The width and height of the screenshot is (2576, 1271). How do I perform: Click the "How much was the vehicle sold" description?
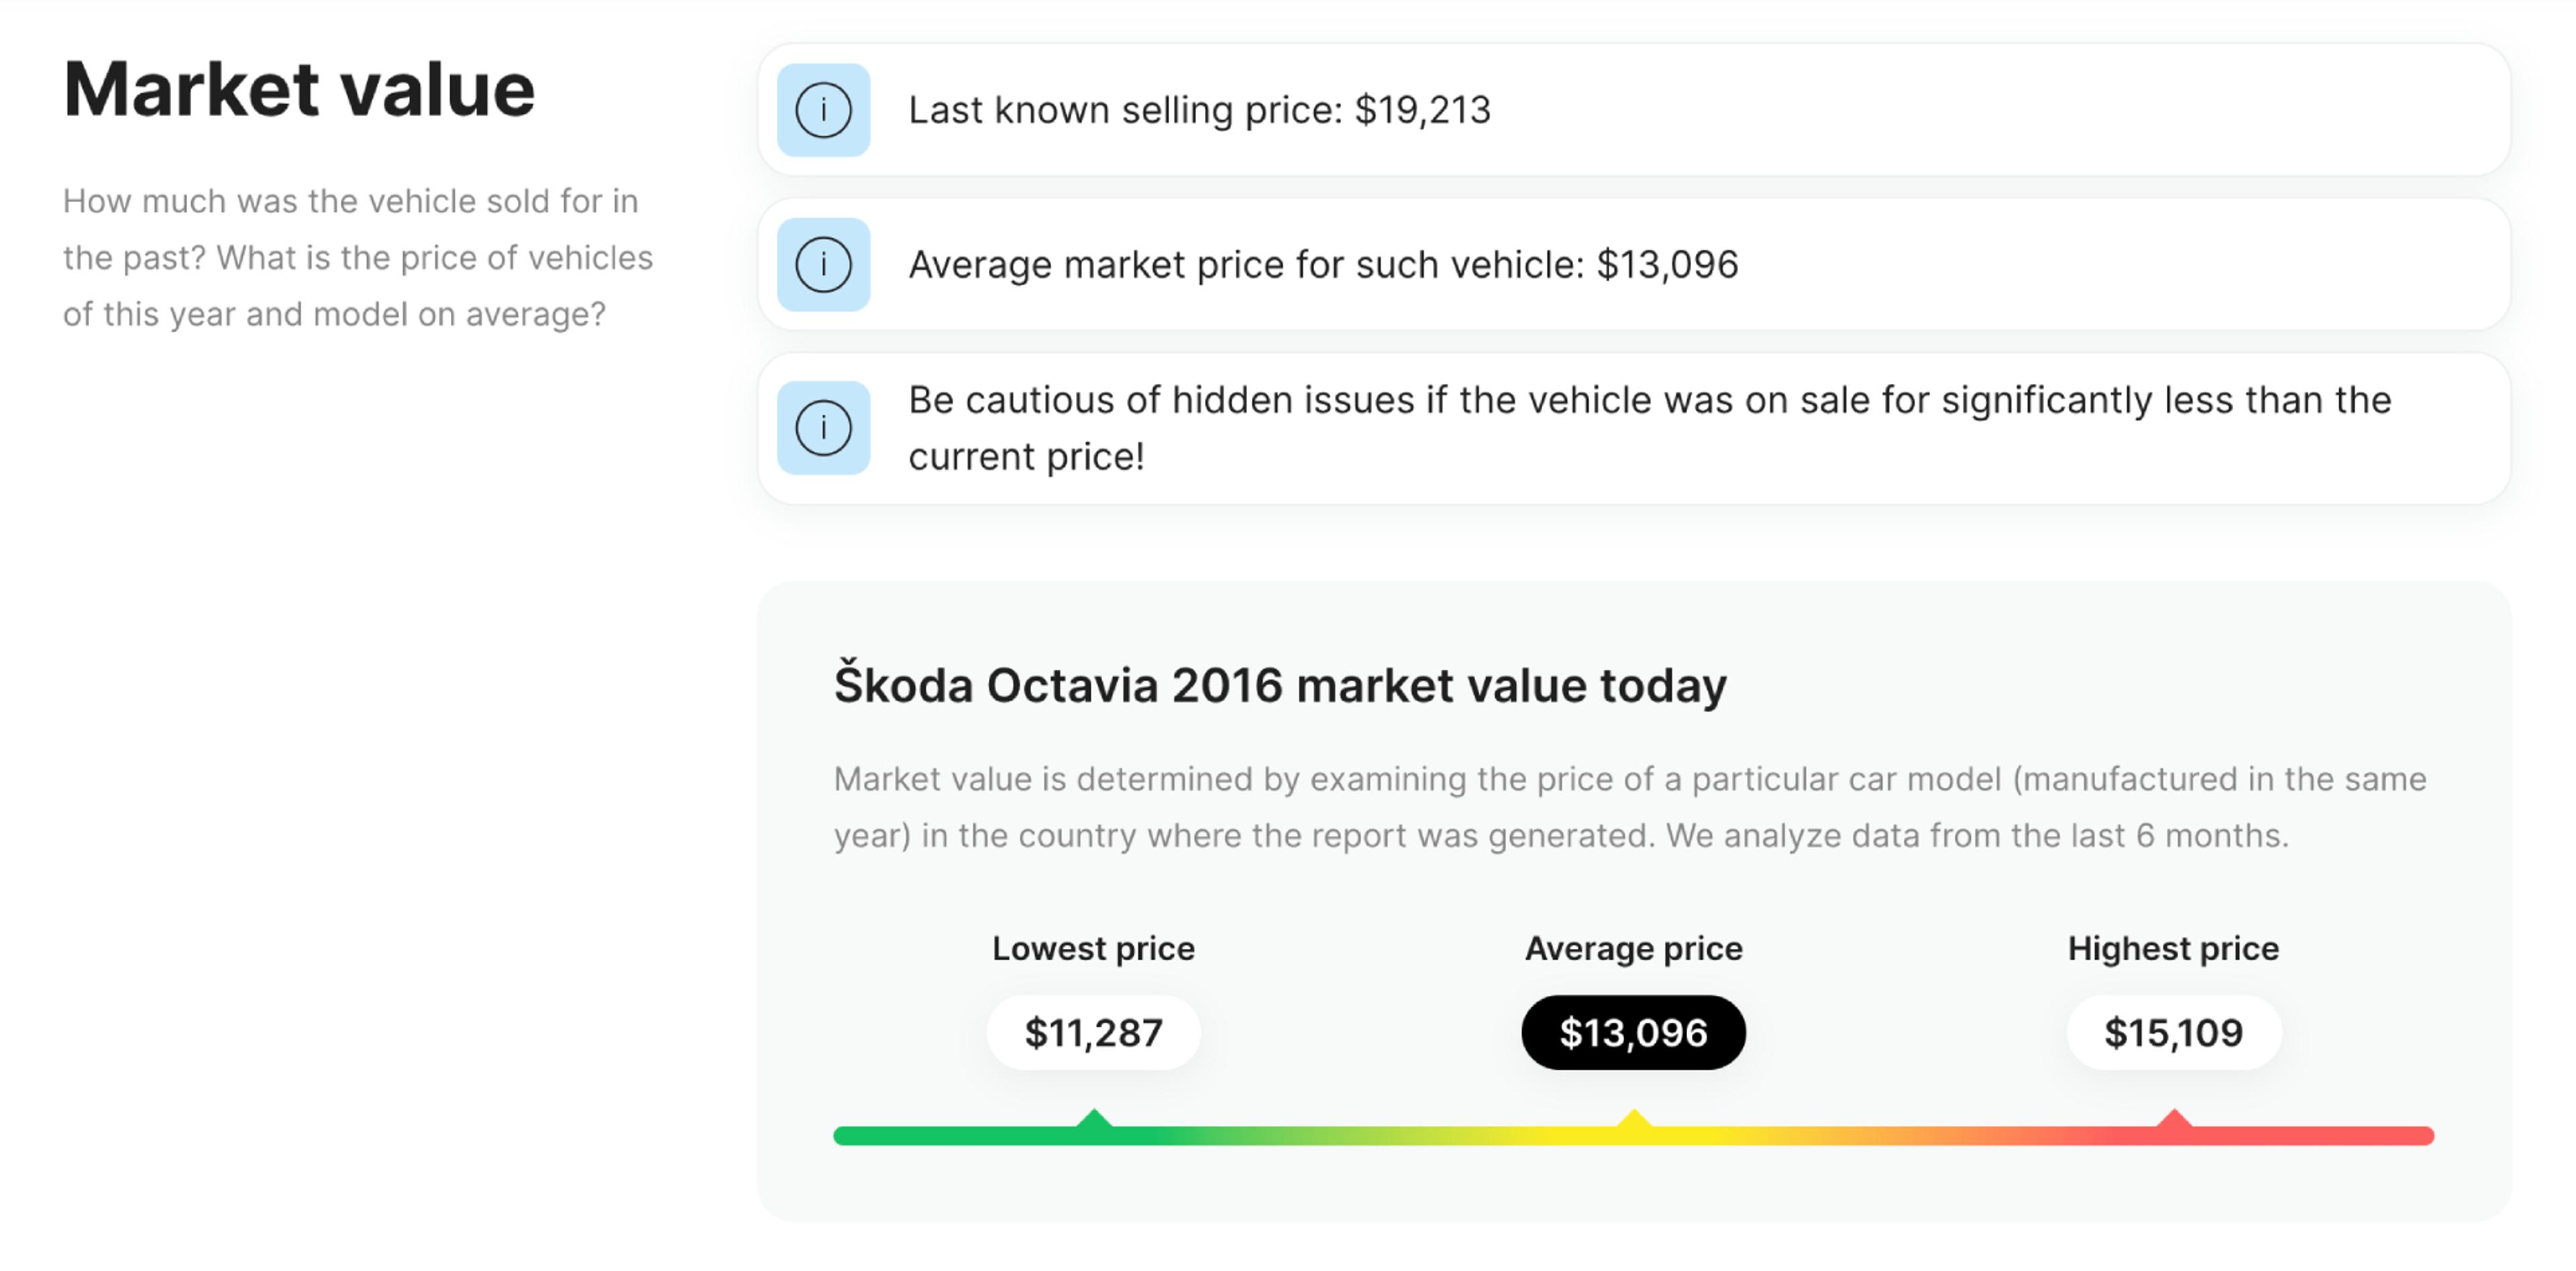357,258
